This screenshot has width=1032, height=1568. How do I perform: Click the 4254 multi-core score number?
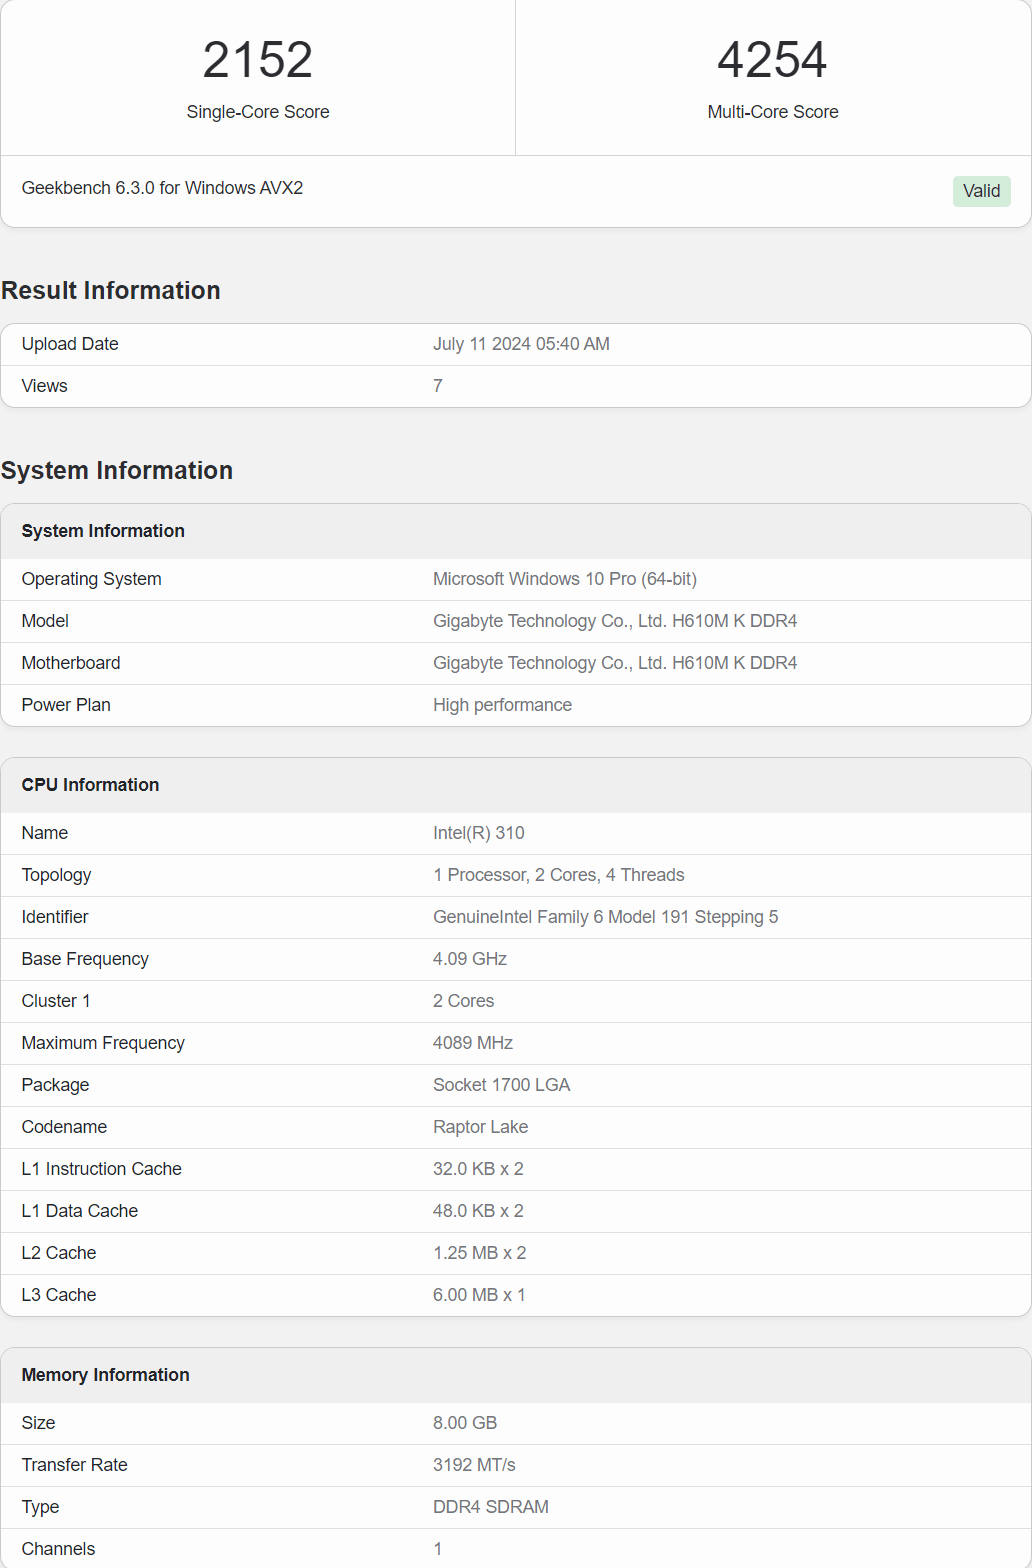(x=772, y=60)
